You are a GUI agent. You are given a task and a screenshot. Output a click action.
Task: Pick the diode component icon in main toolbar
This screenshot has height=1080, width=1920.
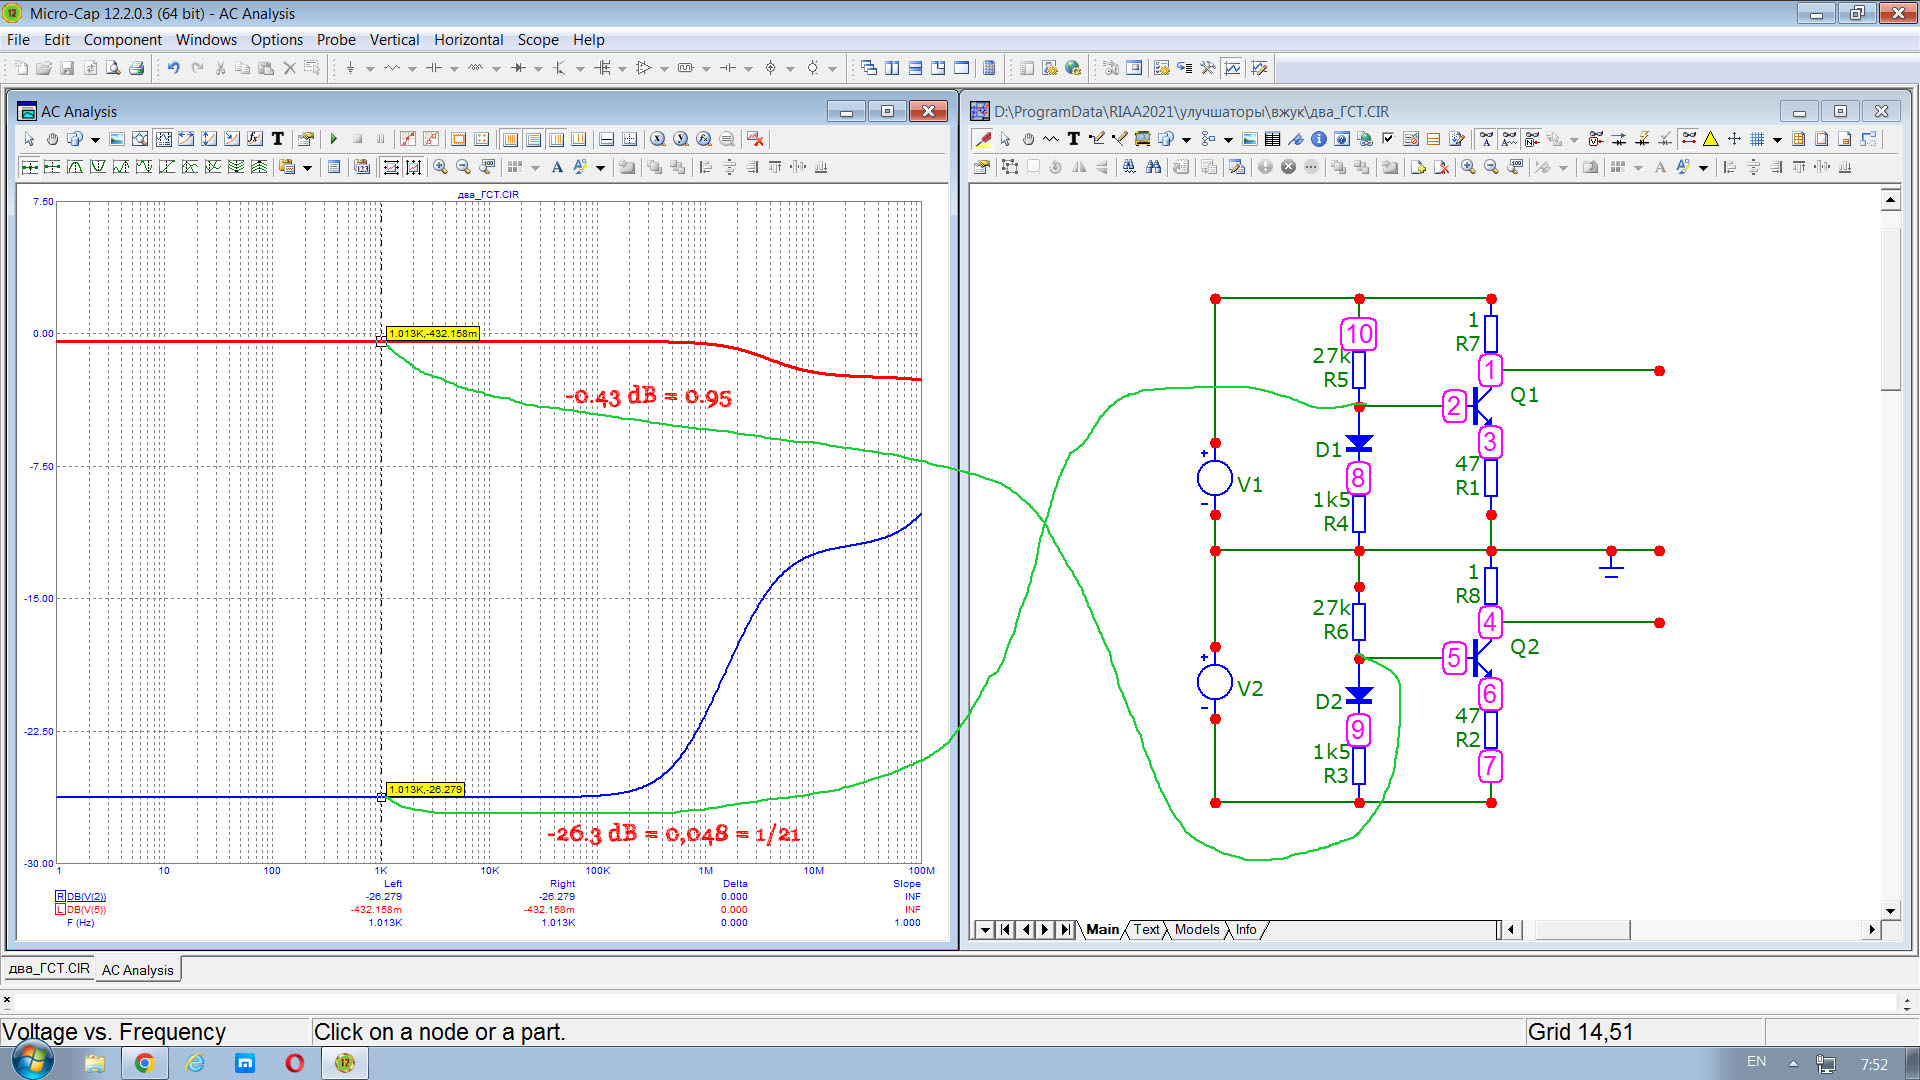[518, 68]
